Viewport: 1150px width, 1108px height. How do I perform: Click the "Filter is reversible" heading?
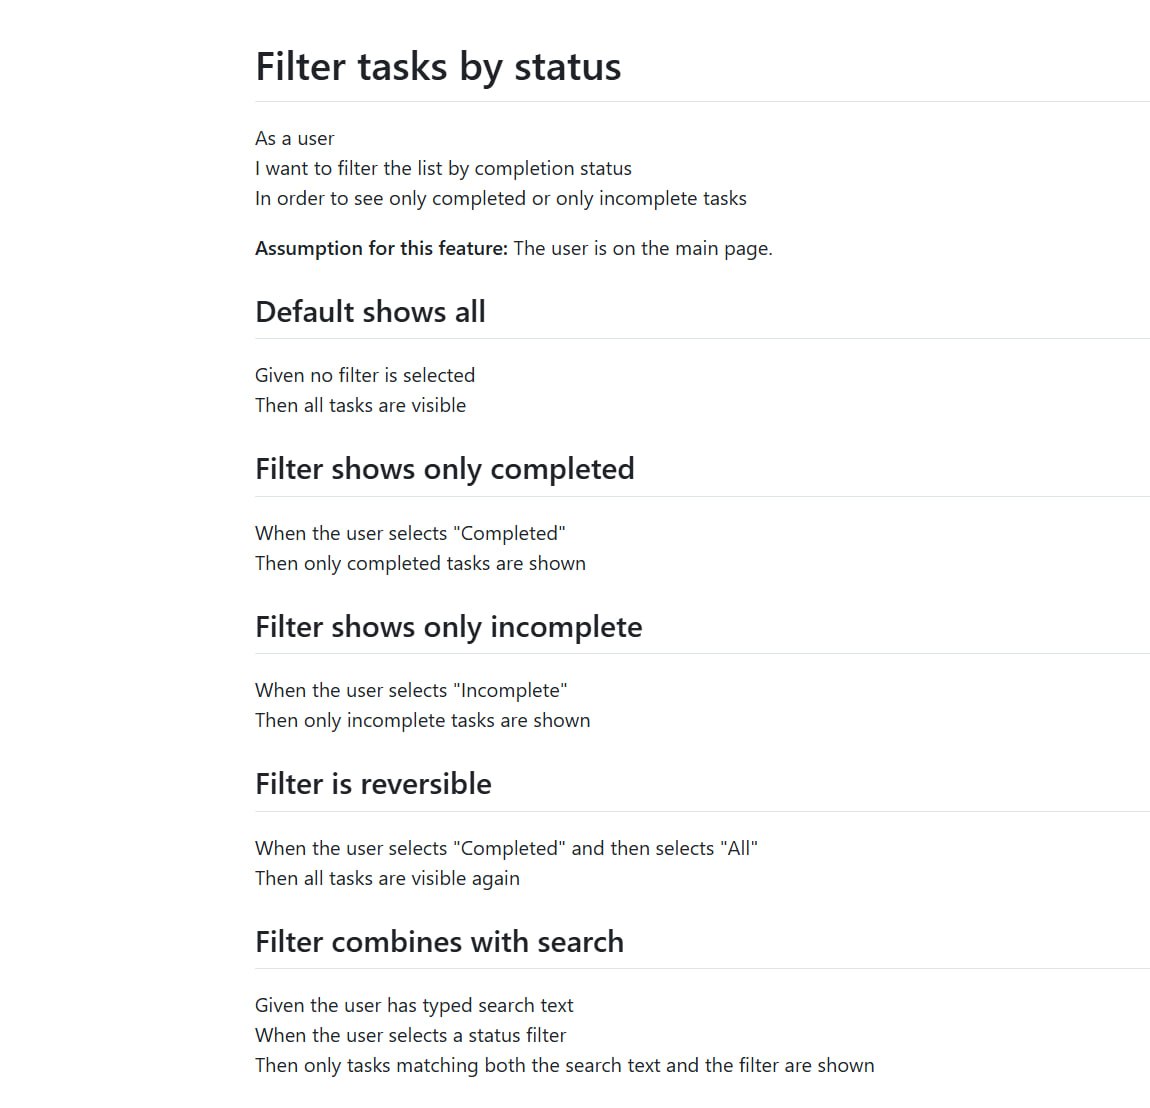(373, 784)
